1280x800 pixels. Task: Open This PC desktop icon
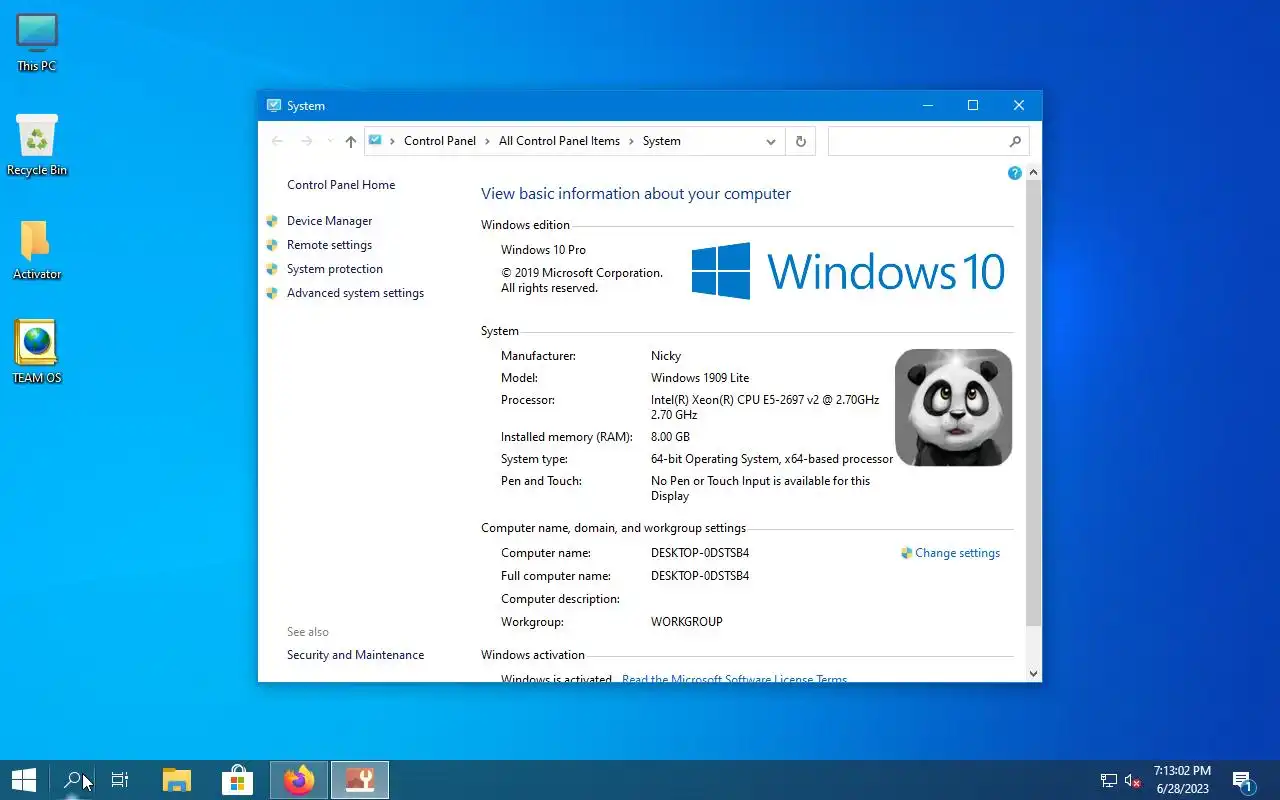click(37, 42)
